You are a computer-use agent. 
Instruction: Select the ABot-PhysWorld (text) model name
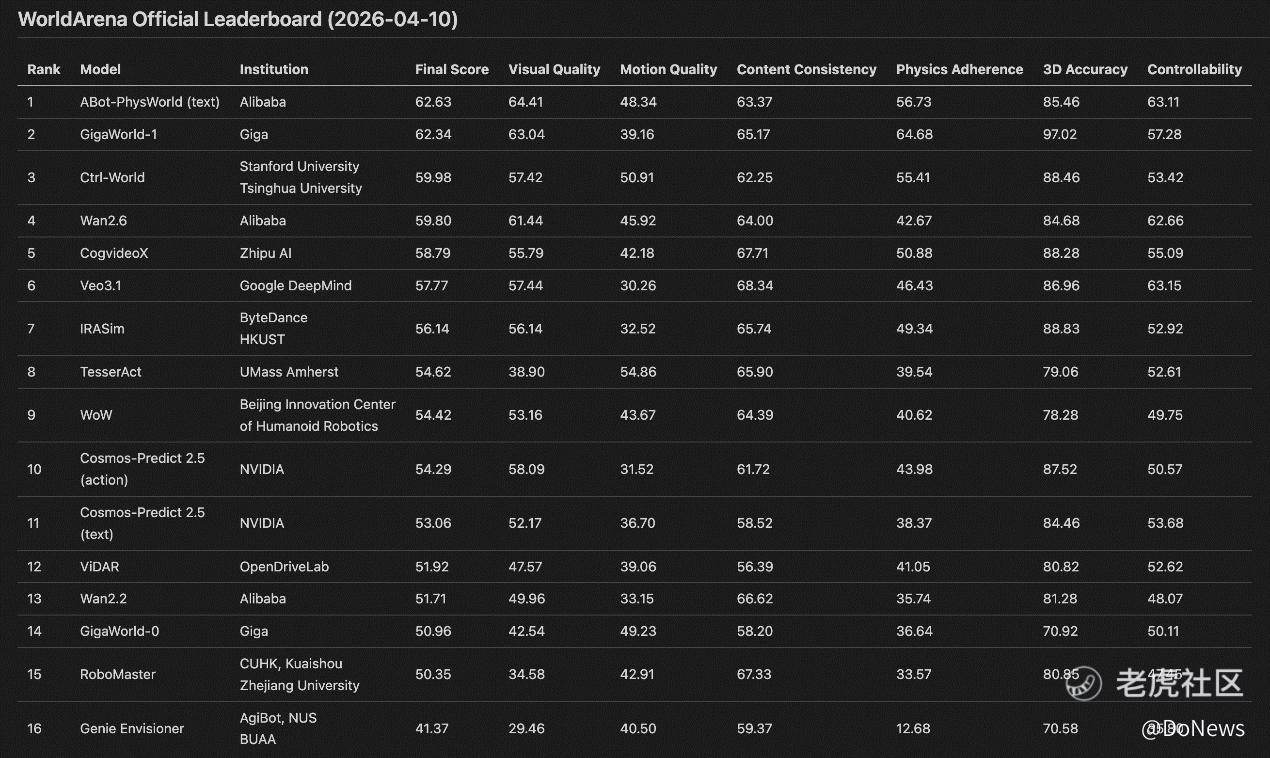(x=150, y=102)
